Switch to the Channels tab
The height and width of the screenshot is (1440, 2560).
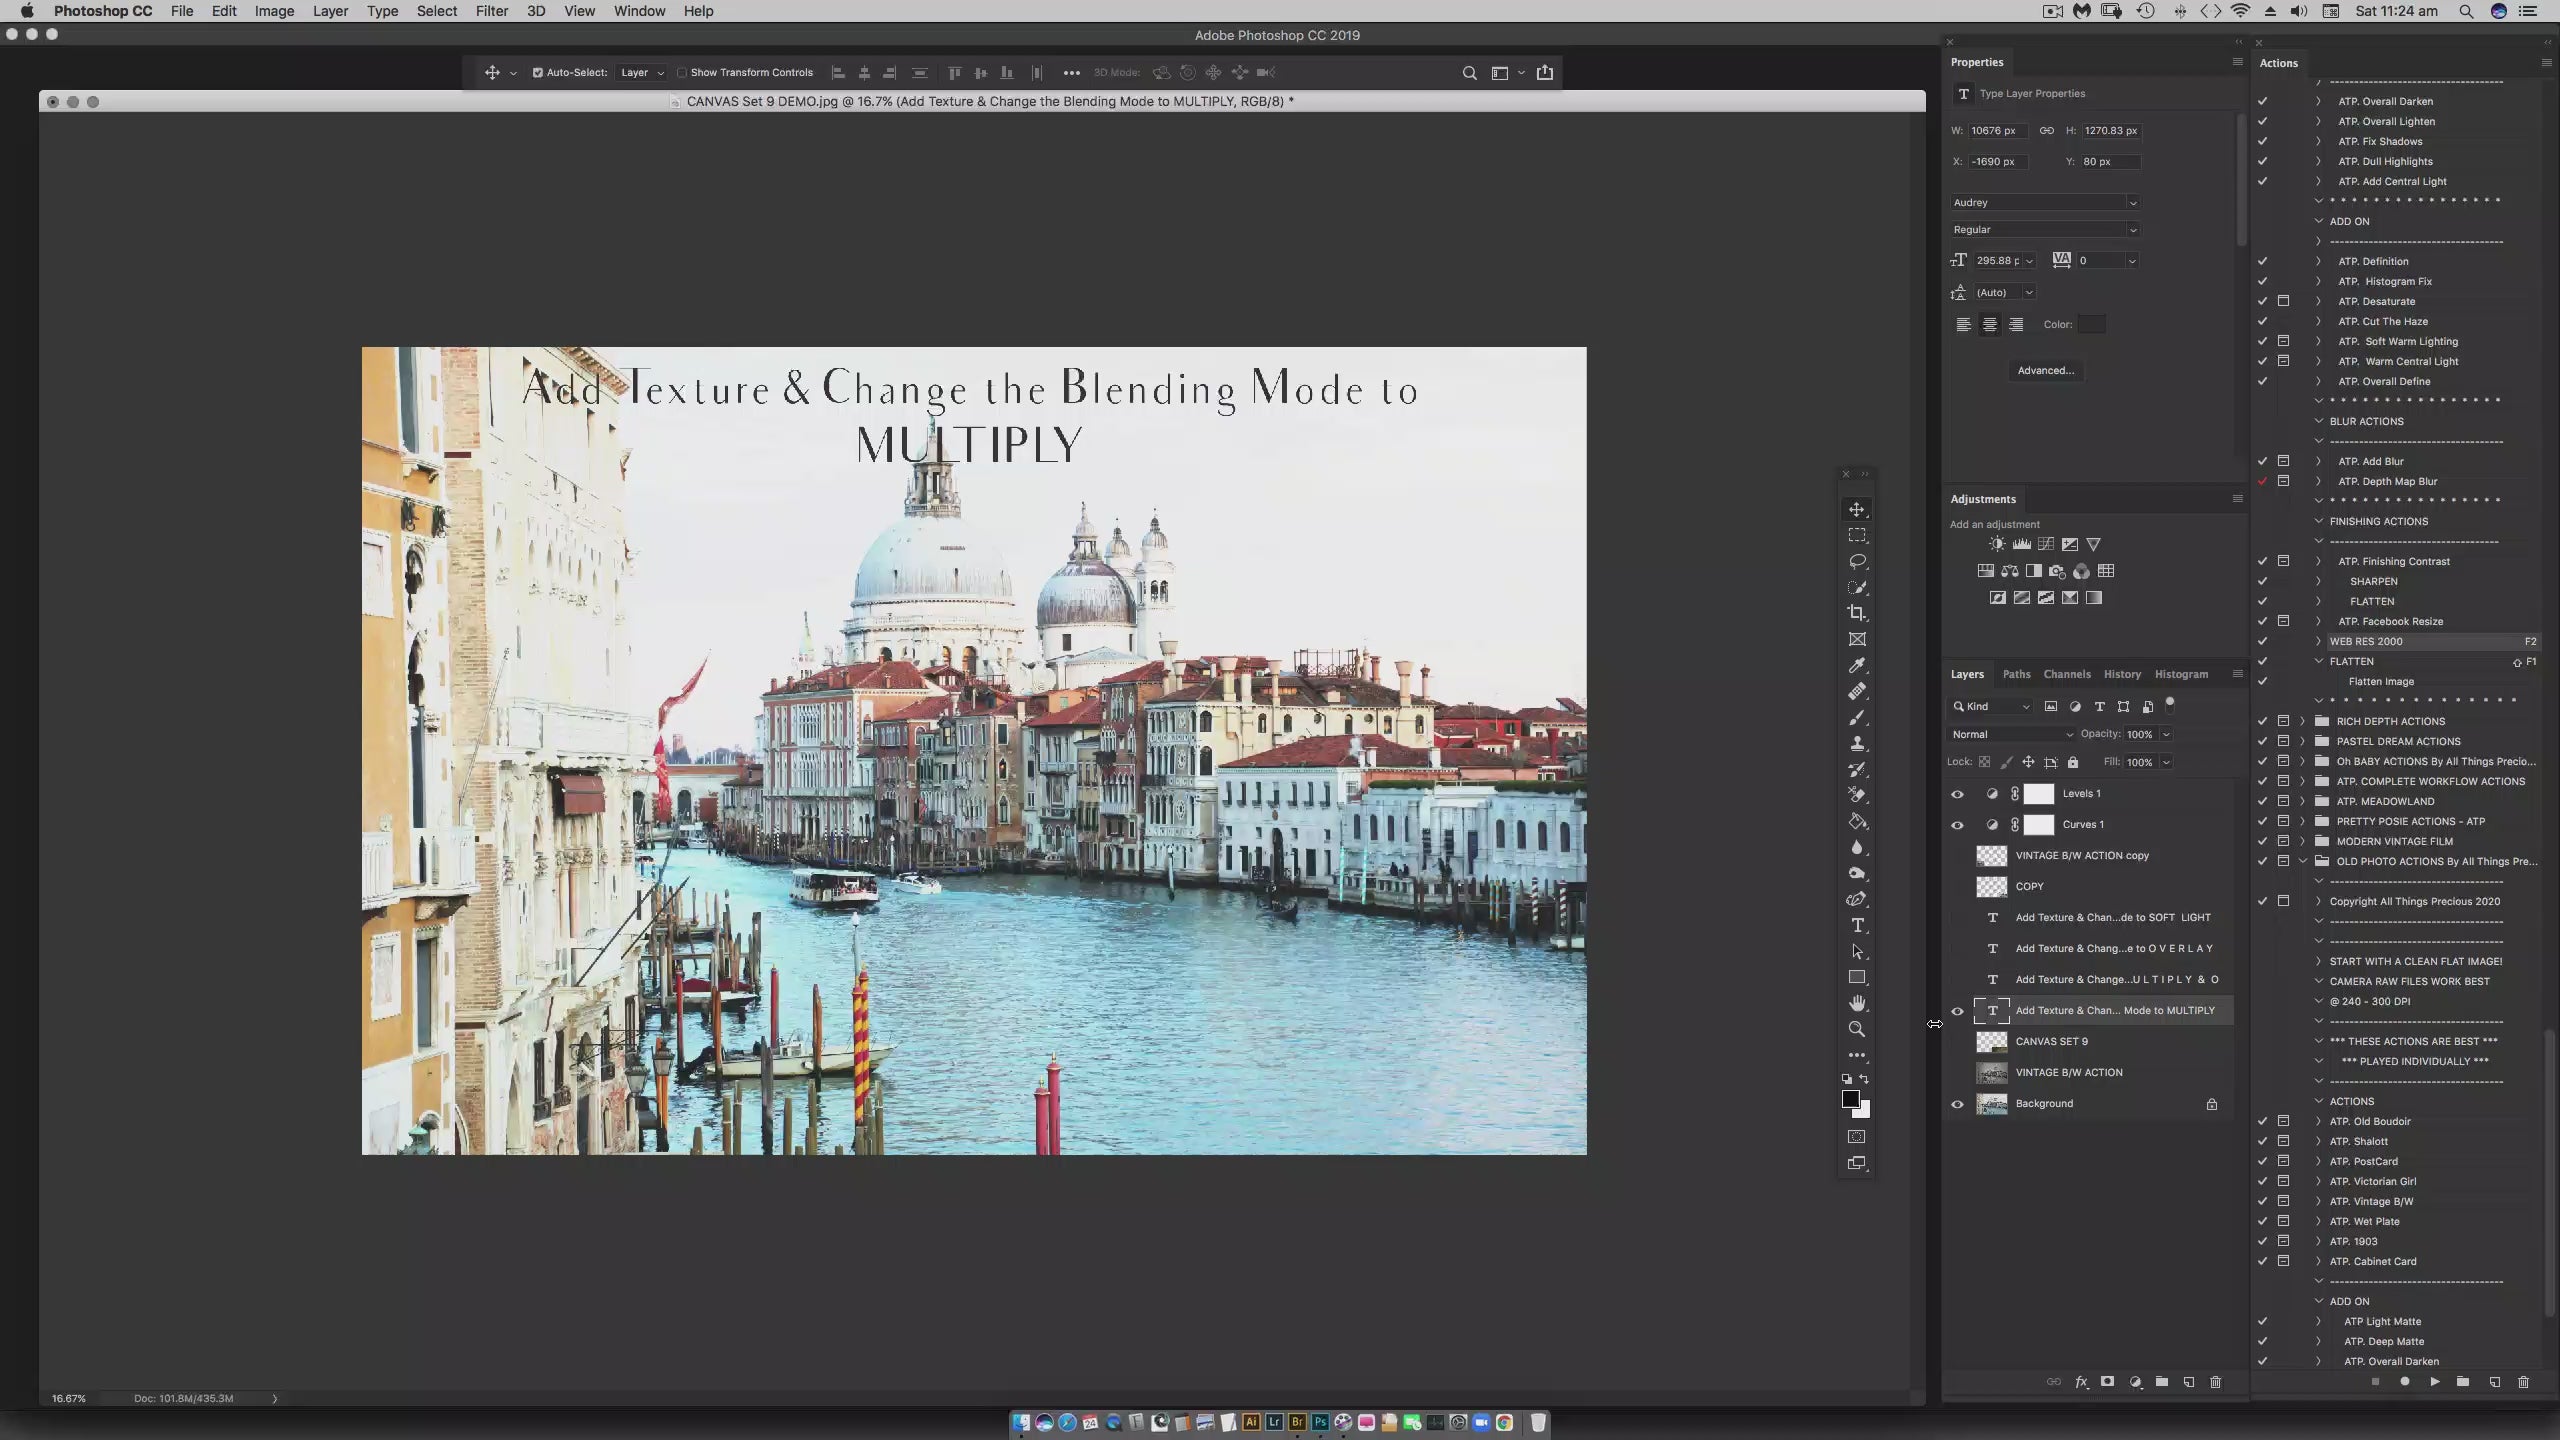pyautogui.click(x=2066, y=674)
